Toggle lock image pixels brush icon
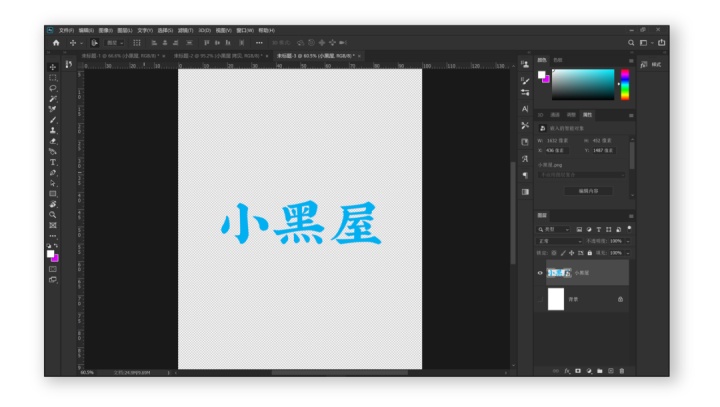720x407 pixels. coord(563,253)
